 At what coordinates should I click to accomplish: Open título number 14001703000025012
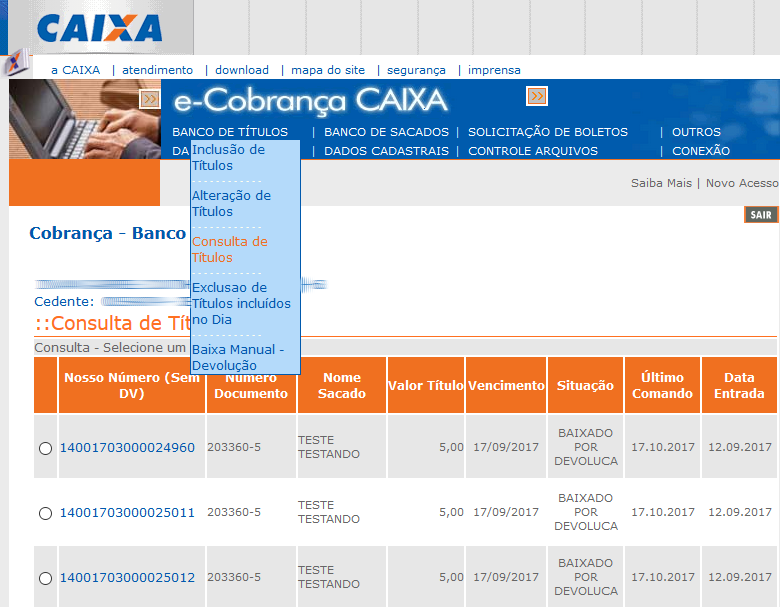pos(127,578)
